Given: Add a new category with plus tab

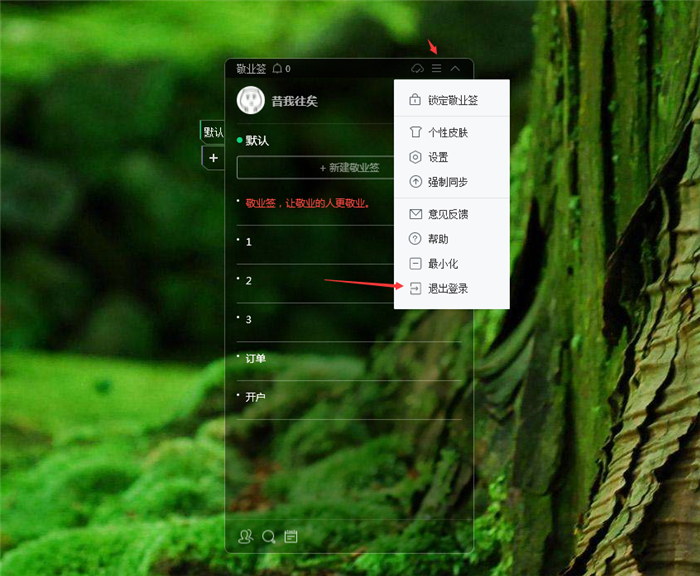Looking at the screenshot, I should [x=213, y=158].
